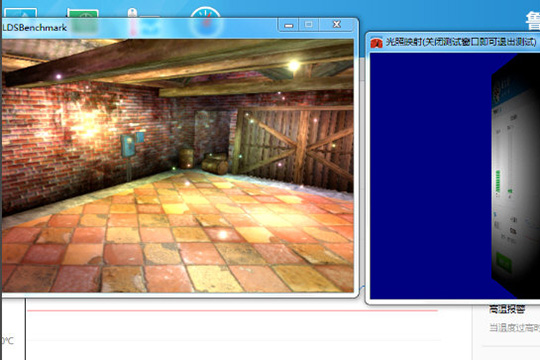Screen dimensions: 540x360
Task: Click the LDSBenchmark title bar text
Action: click(34, 28)
